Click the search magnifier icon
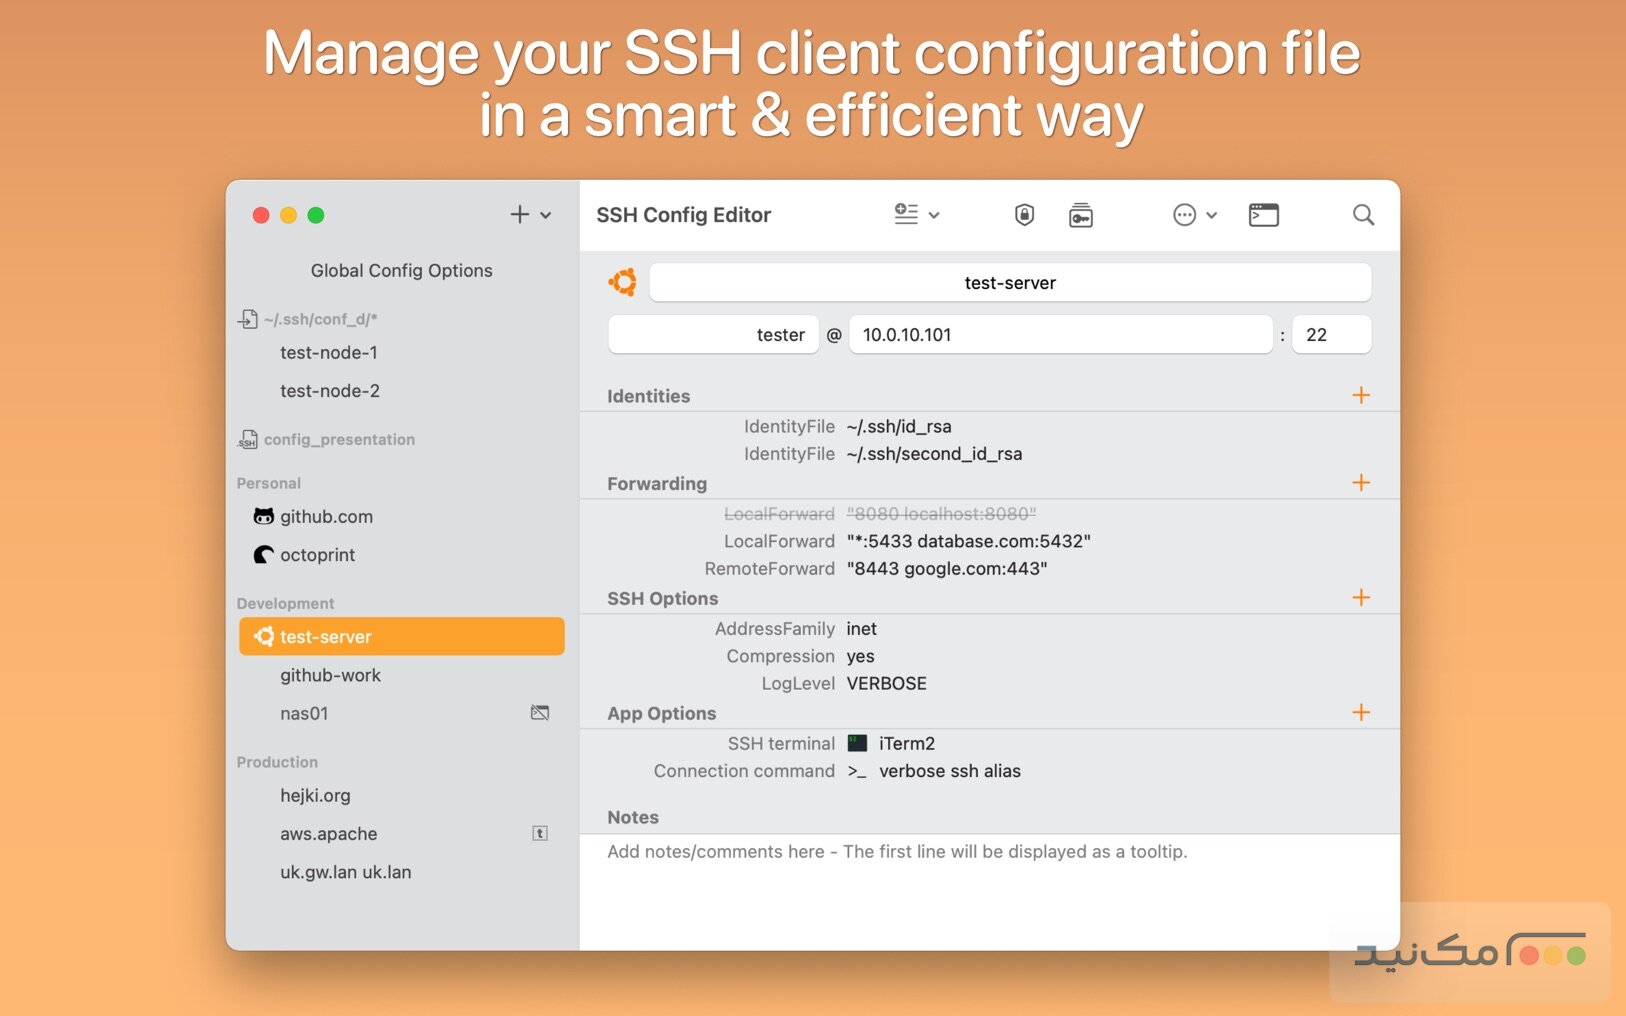The image size is (1626, 1016). (1363, 215)
